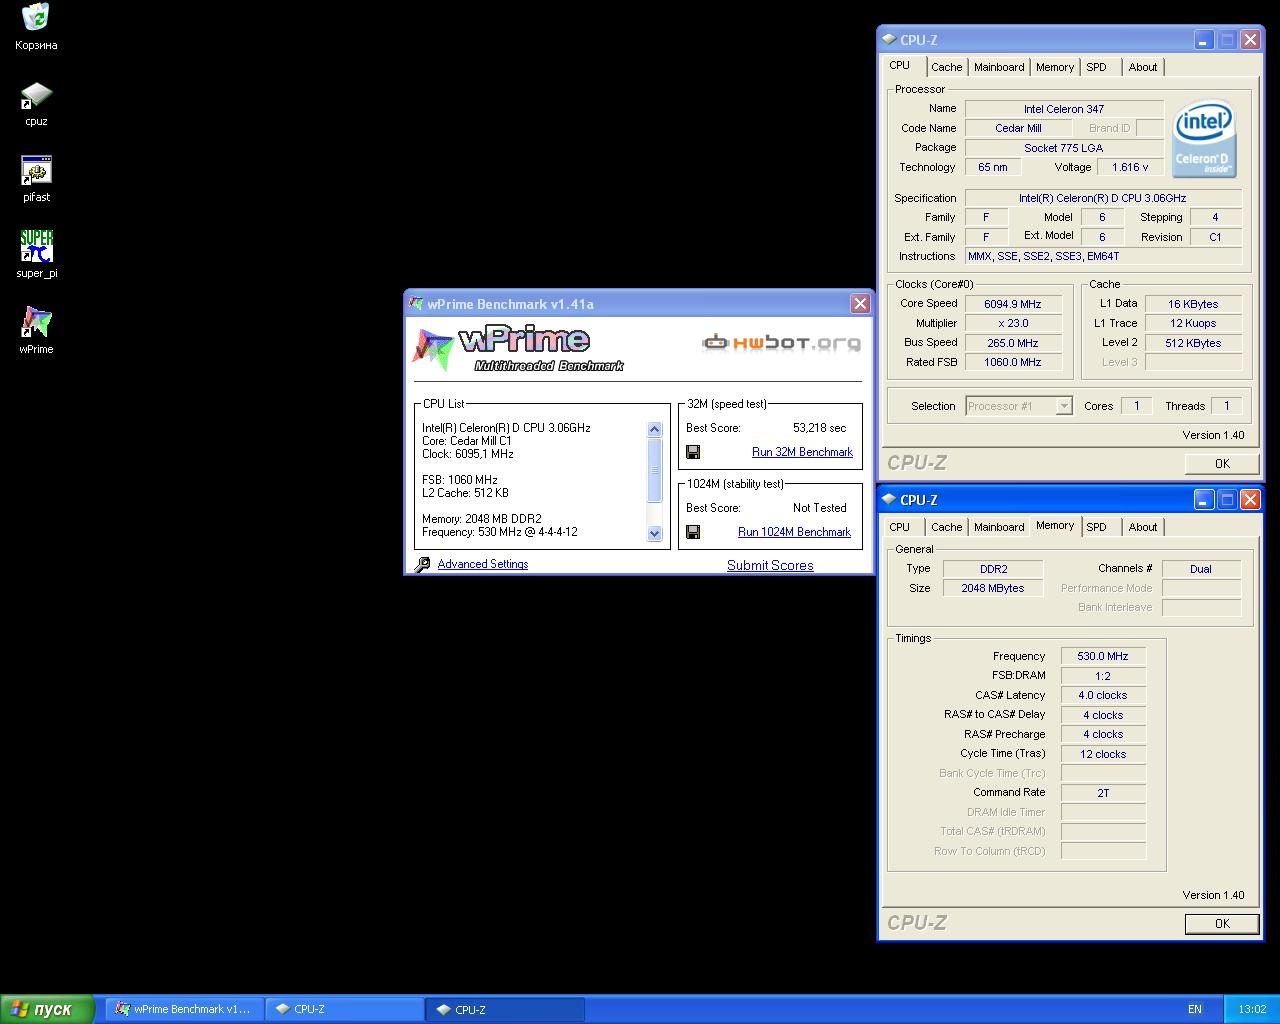This screenshot has width=1280, height=1024.
Task: Click the Bus Speed value 265.0 MHz
Action: pos(1013,343)
